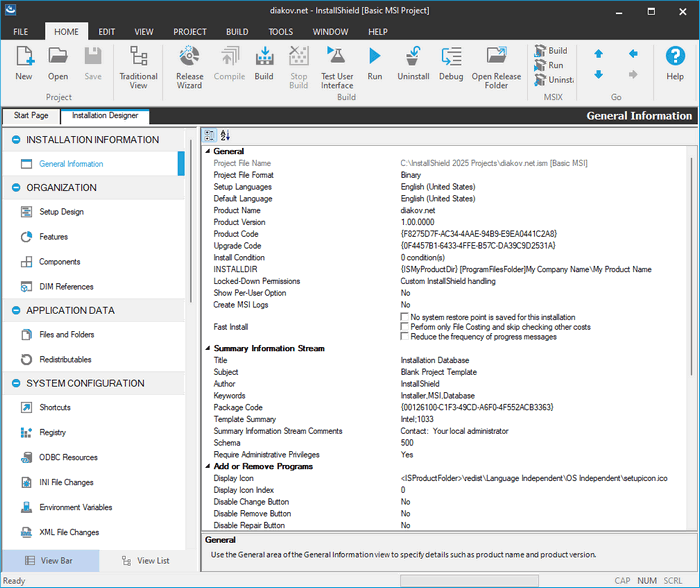
Task: Check Perform only File Costing option
Action: pyautogui.click(x=404, y=327)
